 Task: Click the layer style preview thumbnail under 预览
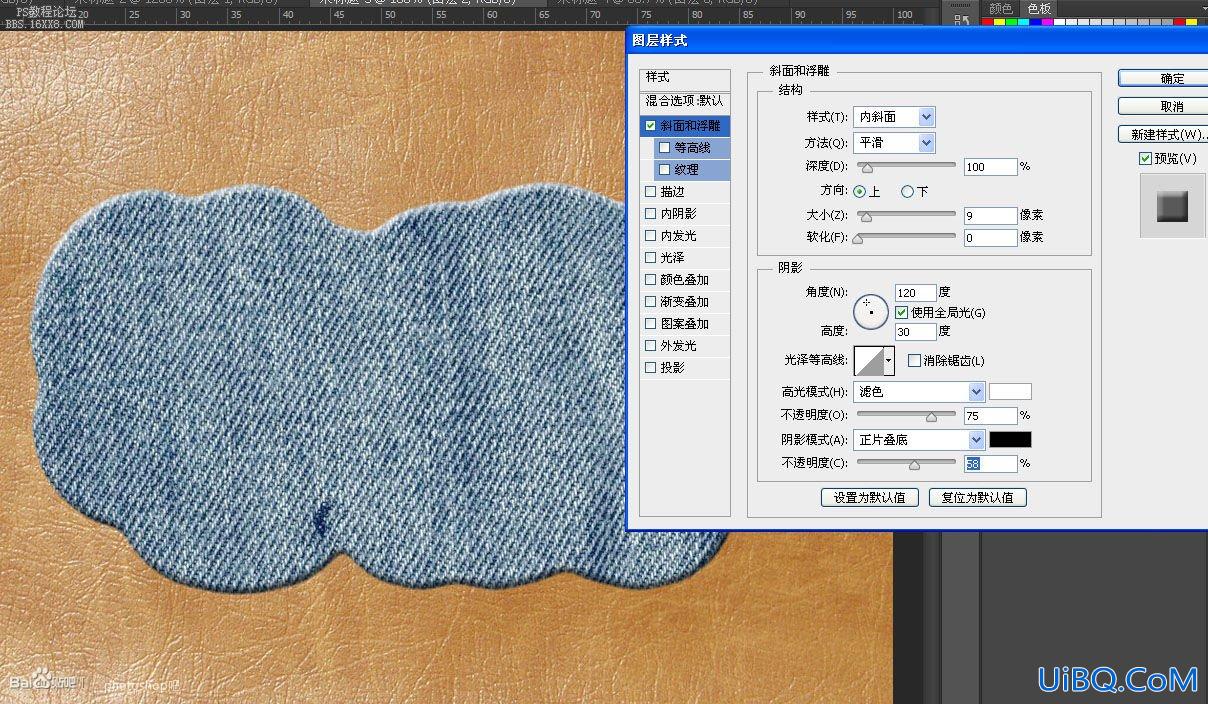1172,208
